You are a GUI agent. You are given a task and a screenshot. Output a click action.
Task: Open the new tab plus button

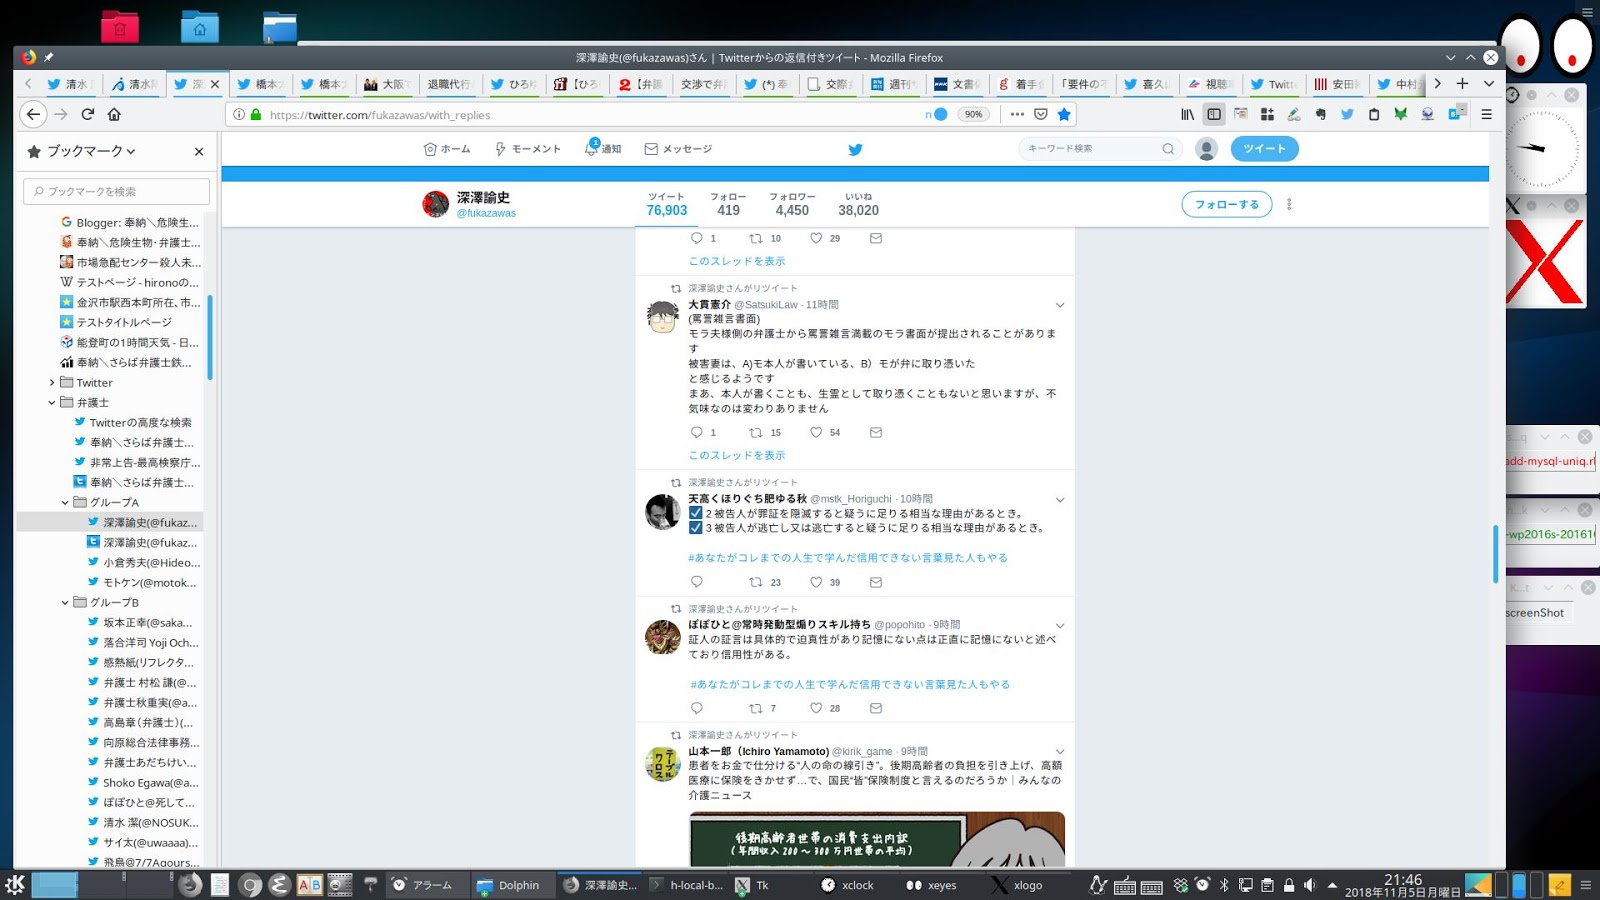tap(1462, 84)
